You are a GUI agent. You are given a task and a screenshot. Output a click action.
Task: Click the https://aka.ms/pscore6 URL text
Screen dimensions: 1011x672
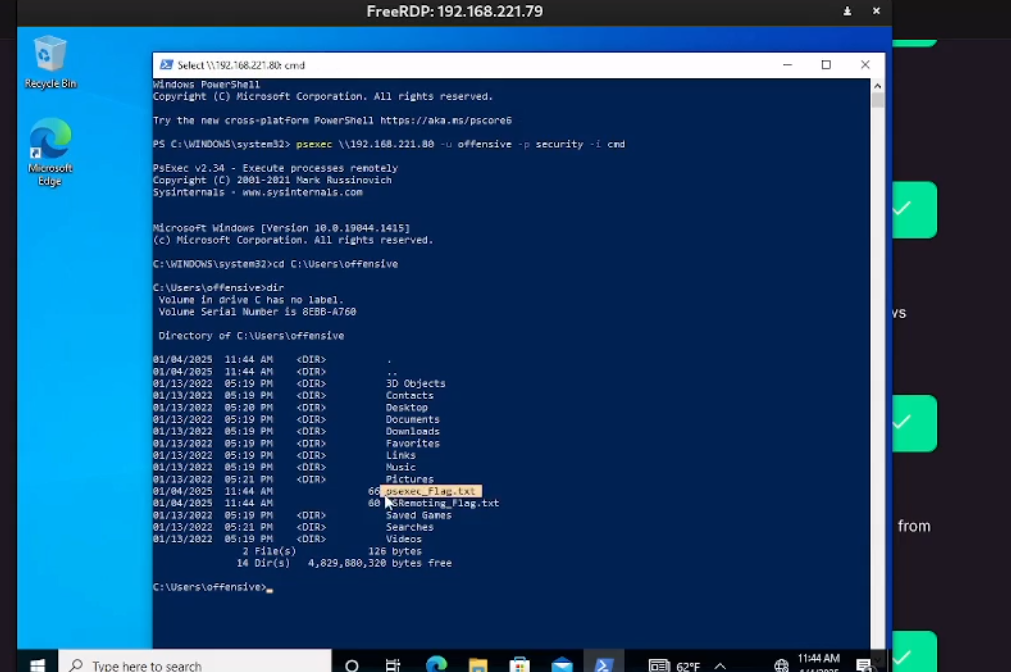coord(446,120)
